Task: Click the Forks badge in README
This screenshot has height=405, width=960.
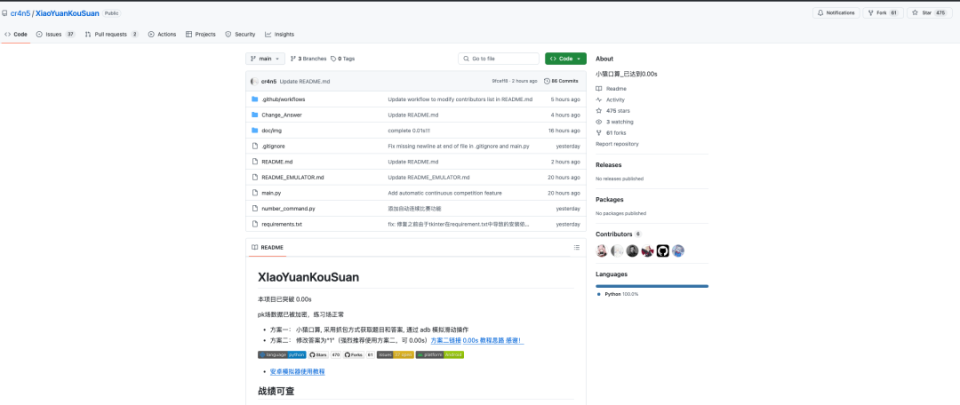Action: (359, 355)
